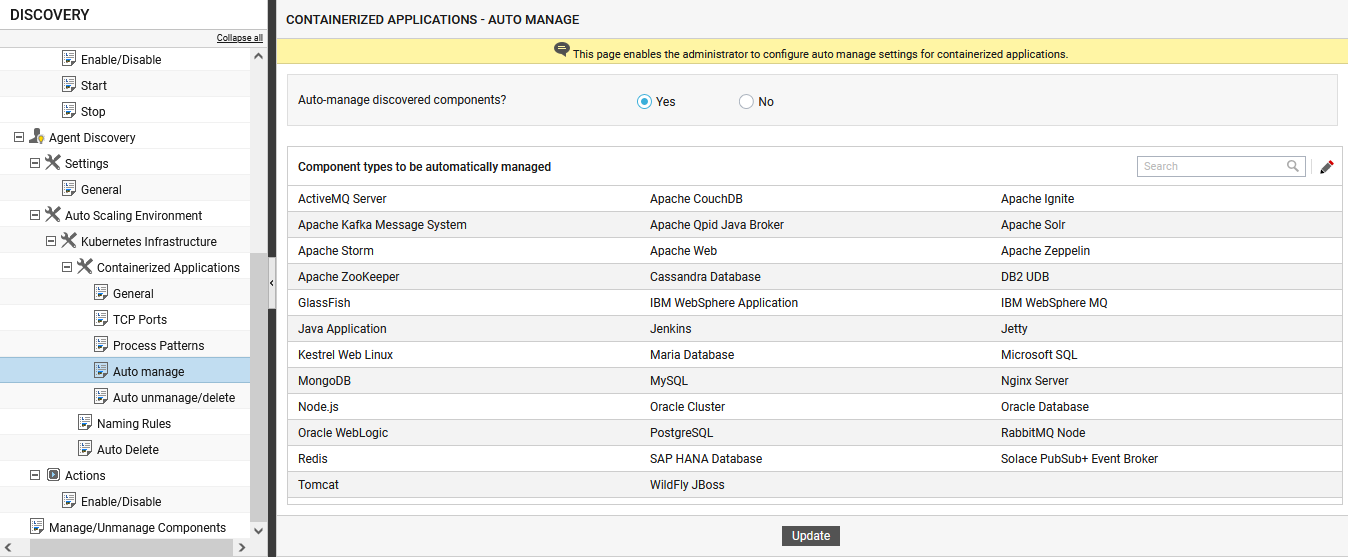The height and width of the screenshot is (557, 1348).
Task: Click the sidebar scroll up arrow
Action: (259, 56)
